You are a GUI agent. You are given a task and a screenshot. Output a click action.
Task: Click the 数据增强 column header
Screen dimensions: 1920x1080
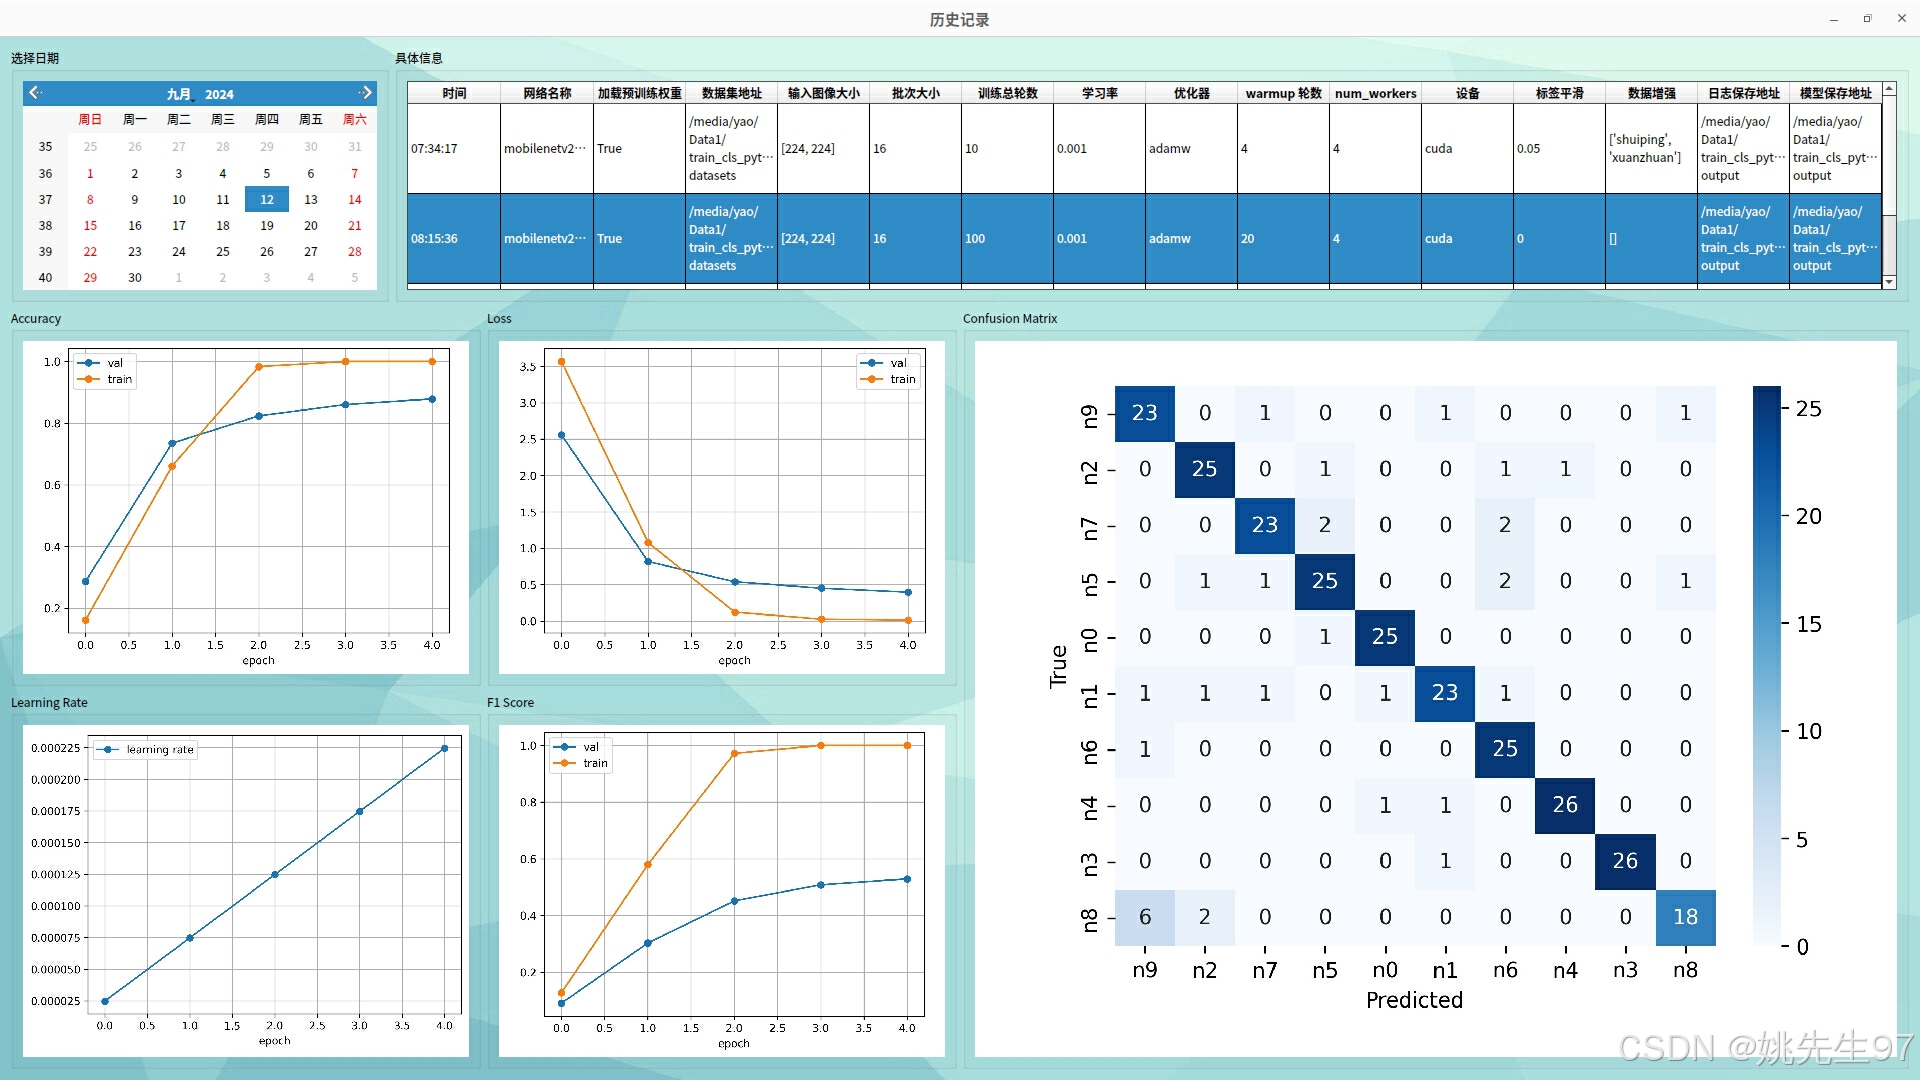[1651, 93]
